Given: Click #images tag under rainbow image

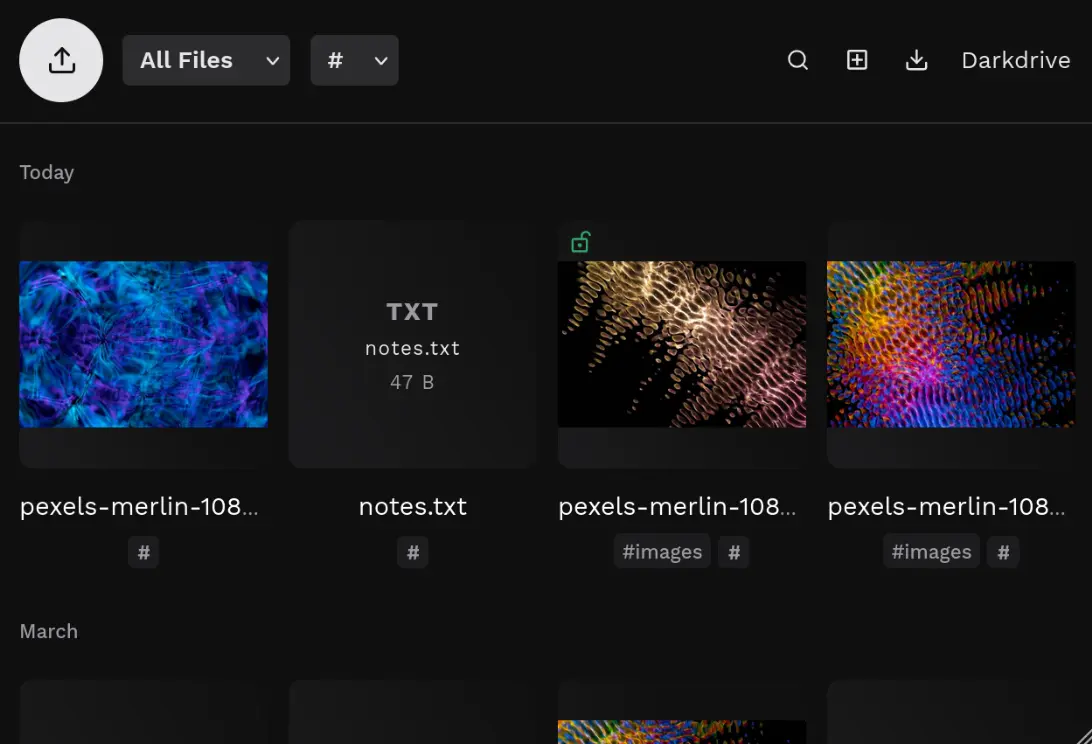Looking at the screenshot, I should [931, 552].
